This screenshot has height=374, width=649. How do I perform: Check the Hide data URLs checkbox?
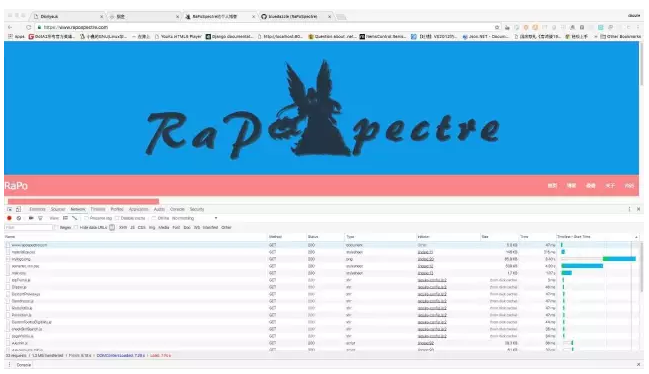pos(76,228)
